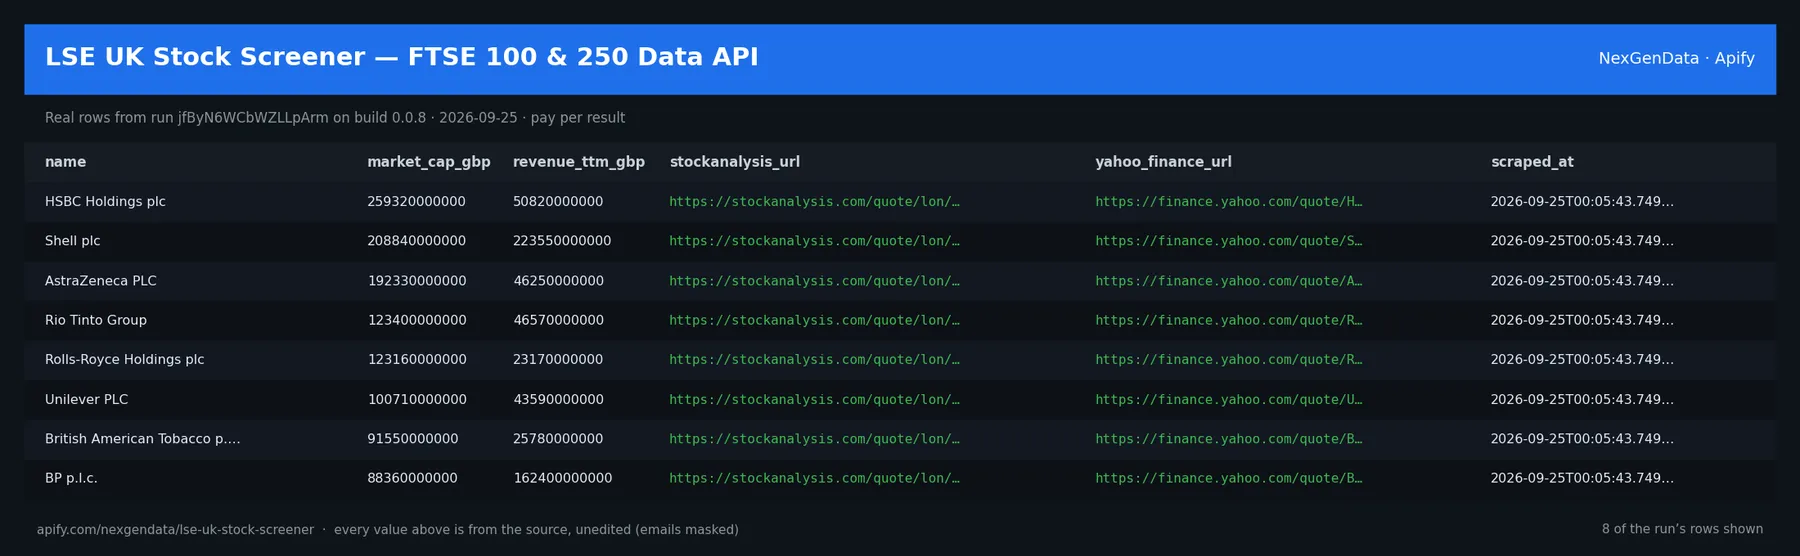Open Yahoo Finance link for HSBC Holdings
The width and height of the screenshot is (1800, 556).
[1228, 202]
